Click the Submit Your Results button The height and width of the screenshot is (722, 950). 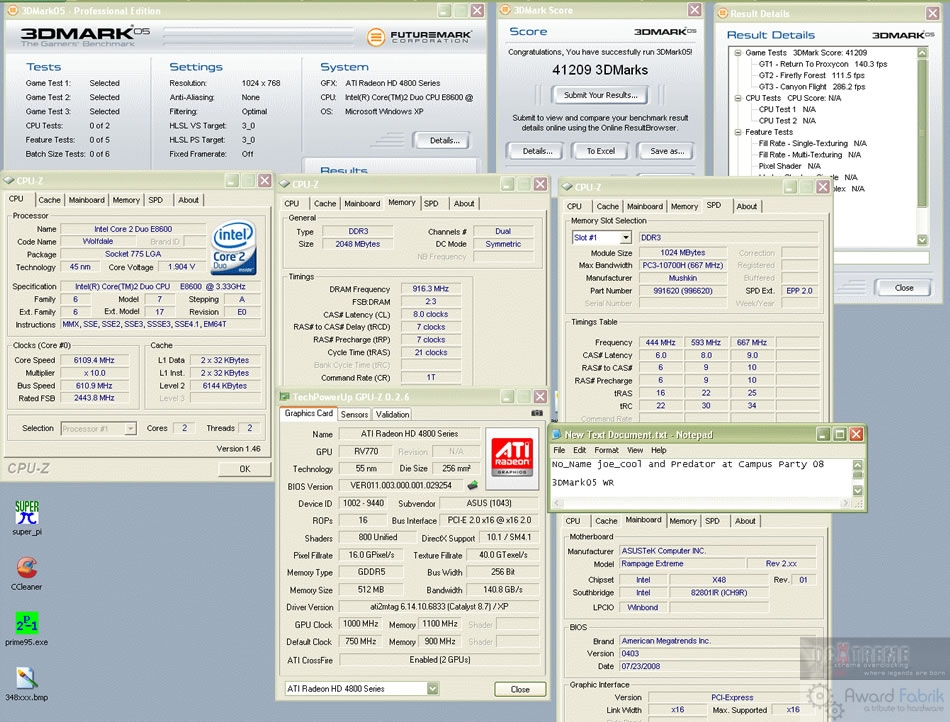(600, 95)
